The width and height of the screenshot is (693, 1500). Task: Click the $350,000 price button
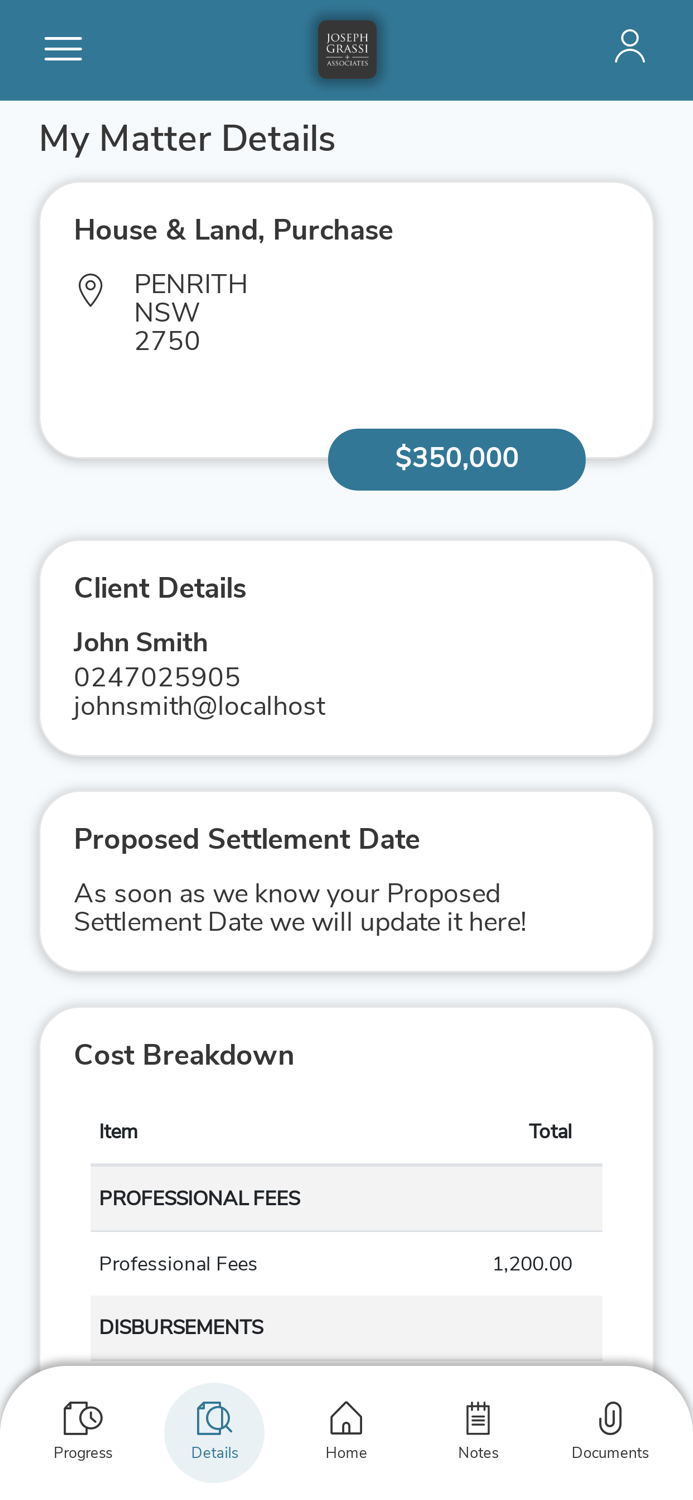pyautogui.click(x=457, y=458)
